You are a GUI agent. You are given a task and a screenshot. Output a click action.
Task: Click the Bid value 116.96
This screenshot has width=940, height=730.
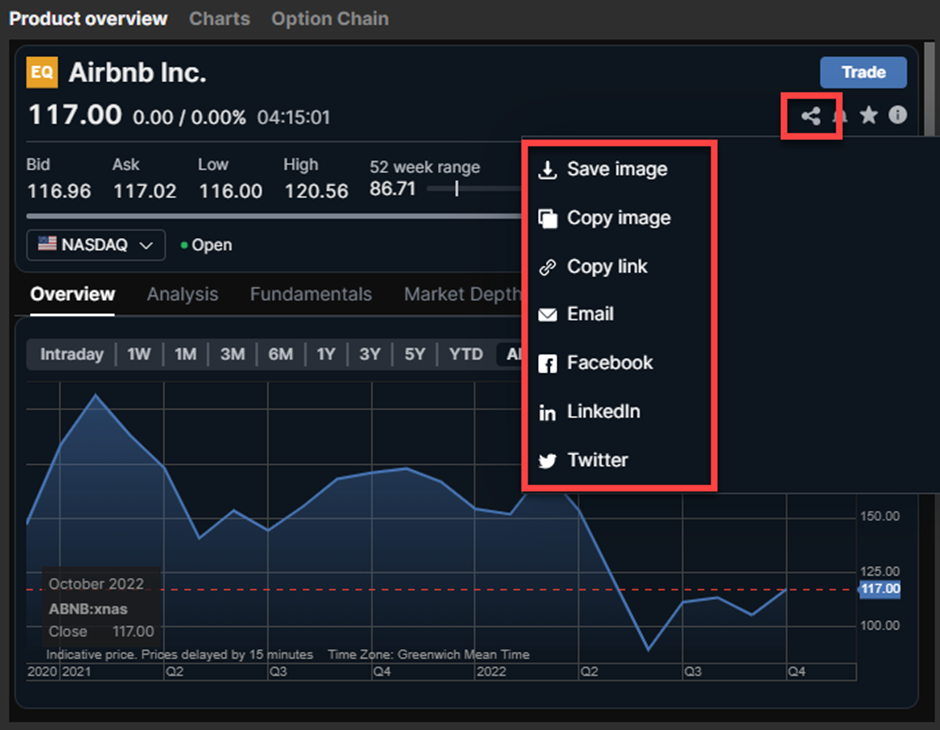(59, 191)
